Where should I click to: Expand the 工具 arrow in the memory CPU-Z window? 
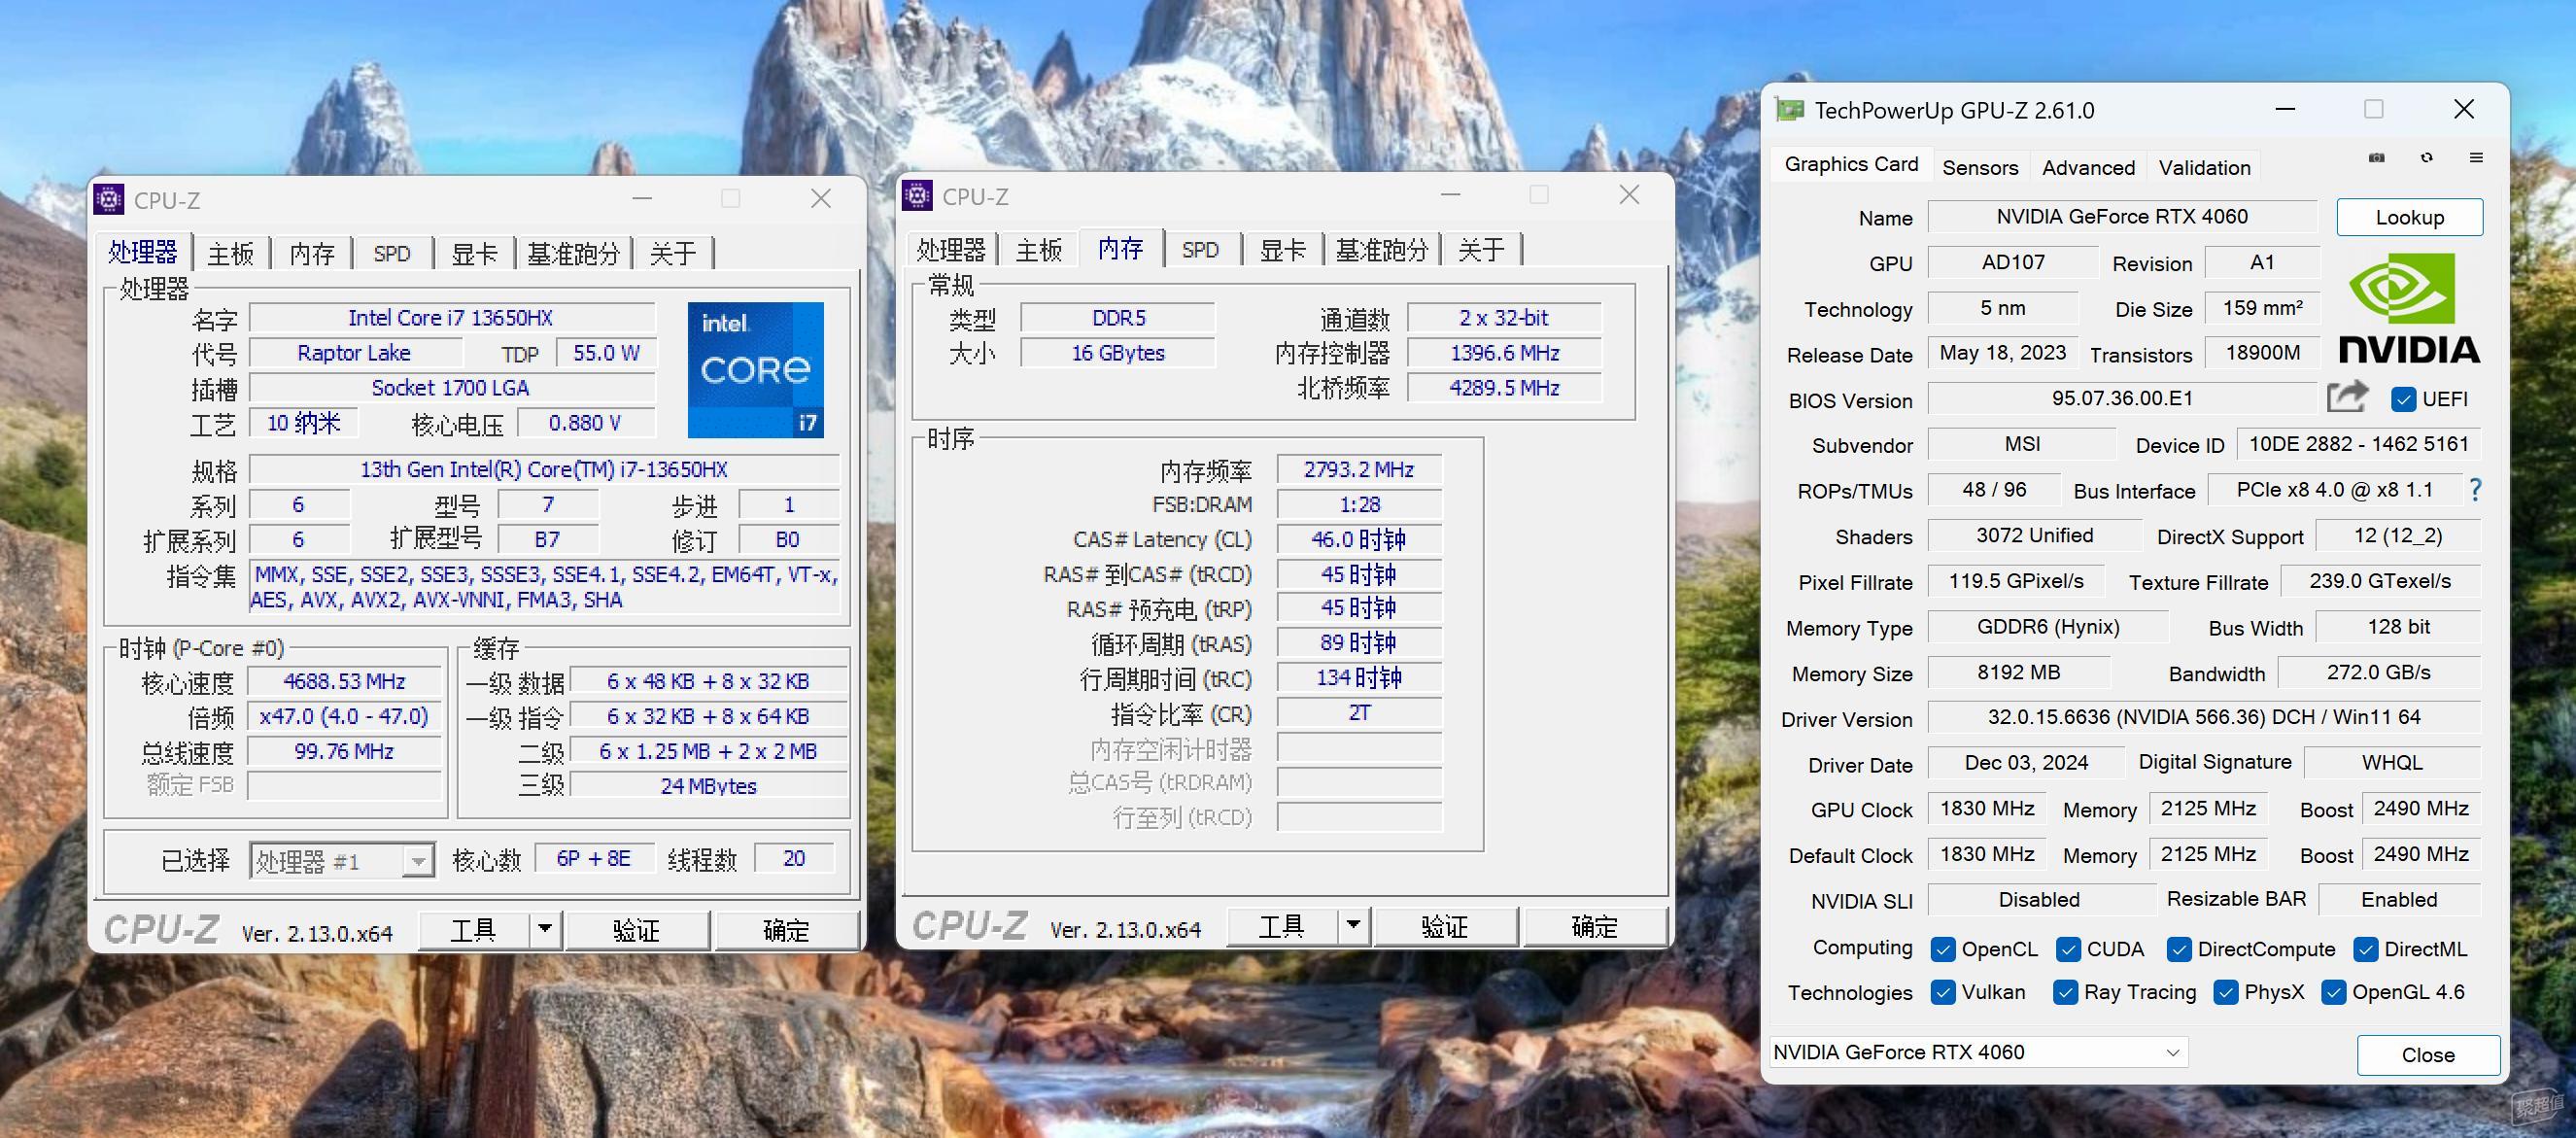click(x=1353, y=925)
